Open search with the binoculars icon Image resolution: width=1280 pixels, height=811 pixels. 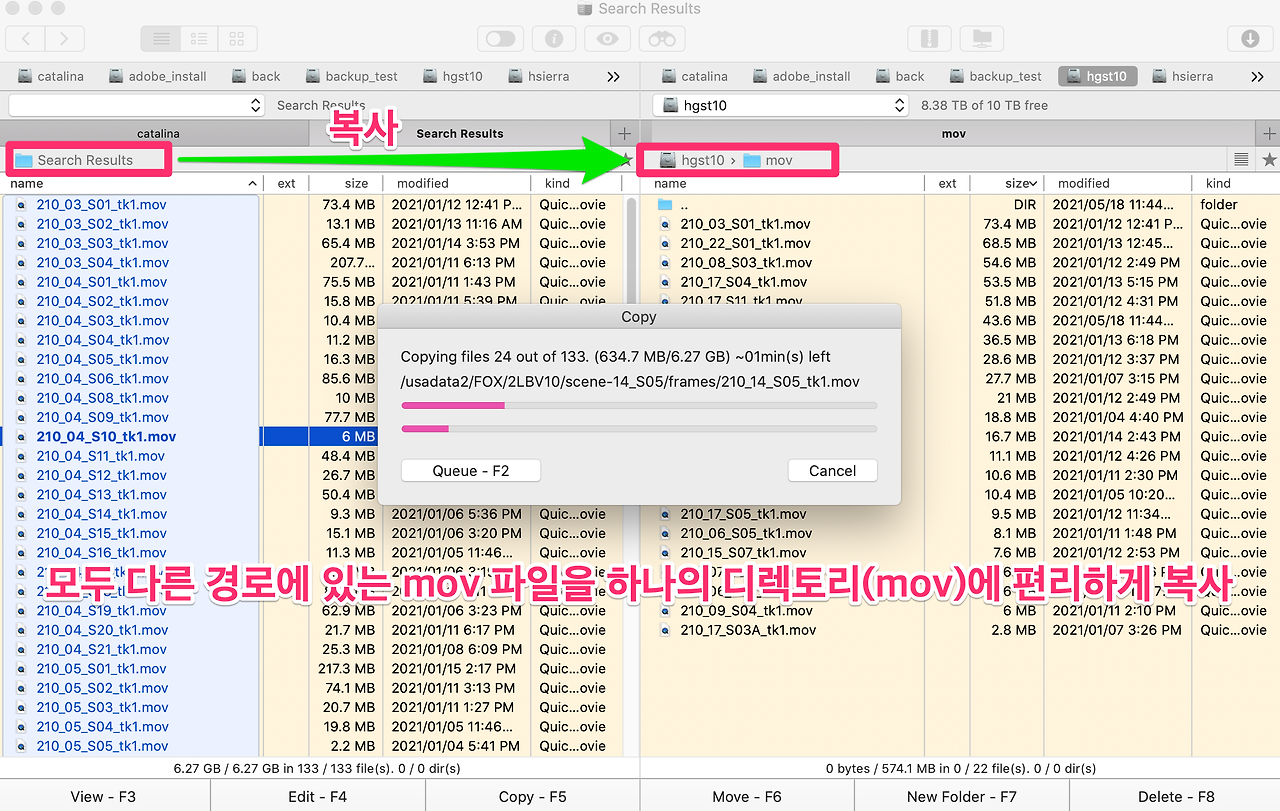pos(661,39)
